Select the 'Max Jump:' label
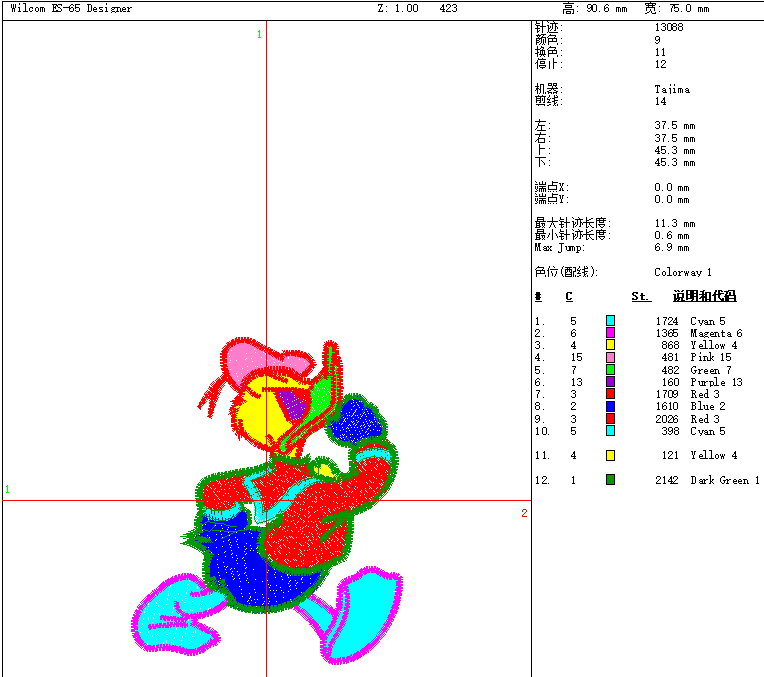Viewport: 764px width, 677px height. click(x=559, y=248)
